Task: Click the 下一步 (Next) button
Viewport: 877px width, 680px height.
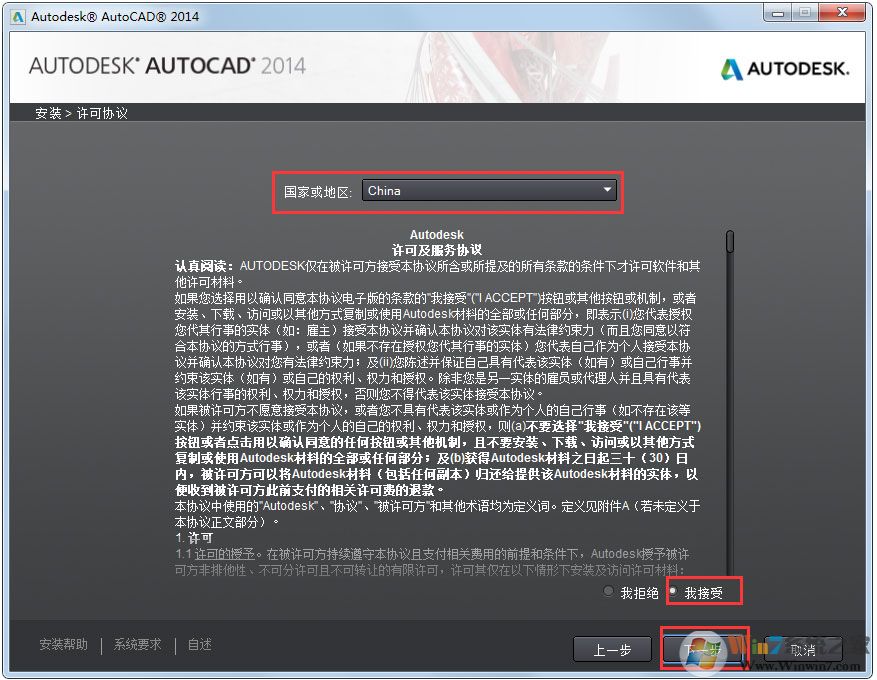Action: [703, 649]
